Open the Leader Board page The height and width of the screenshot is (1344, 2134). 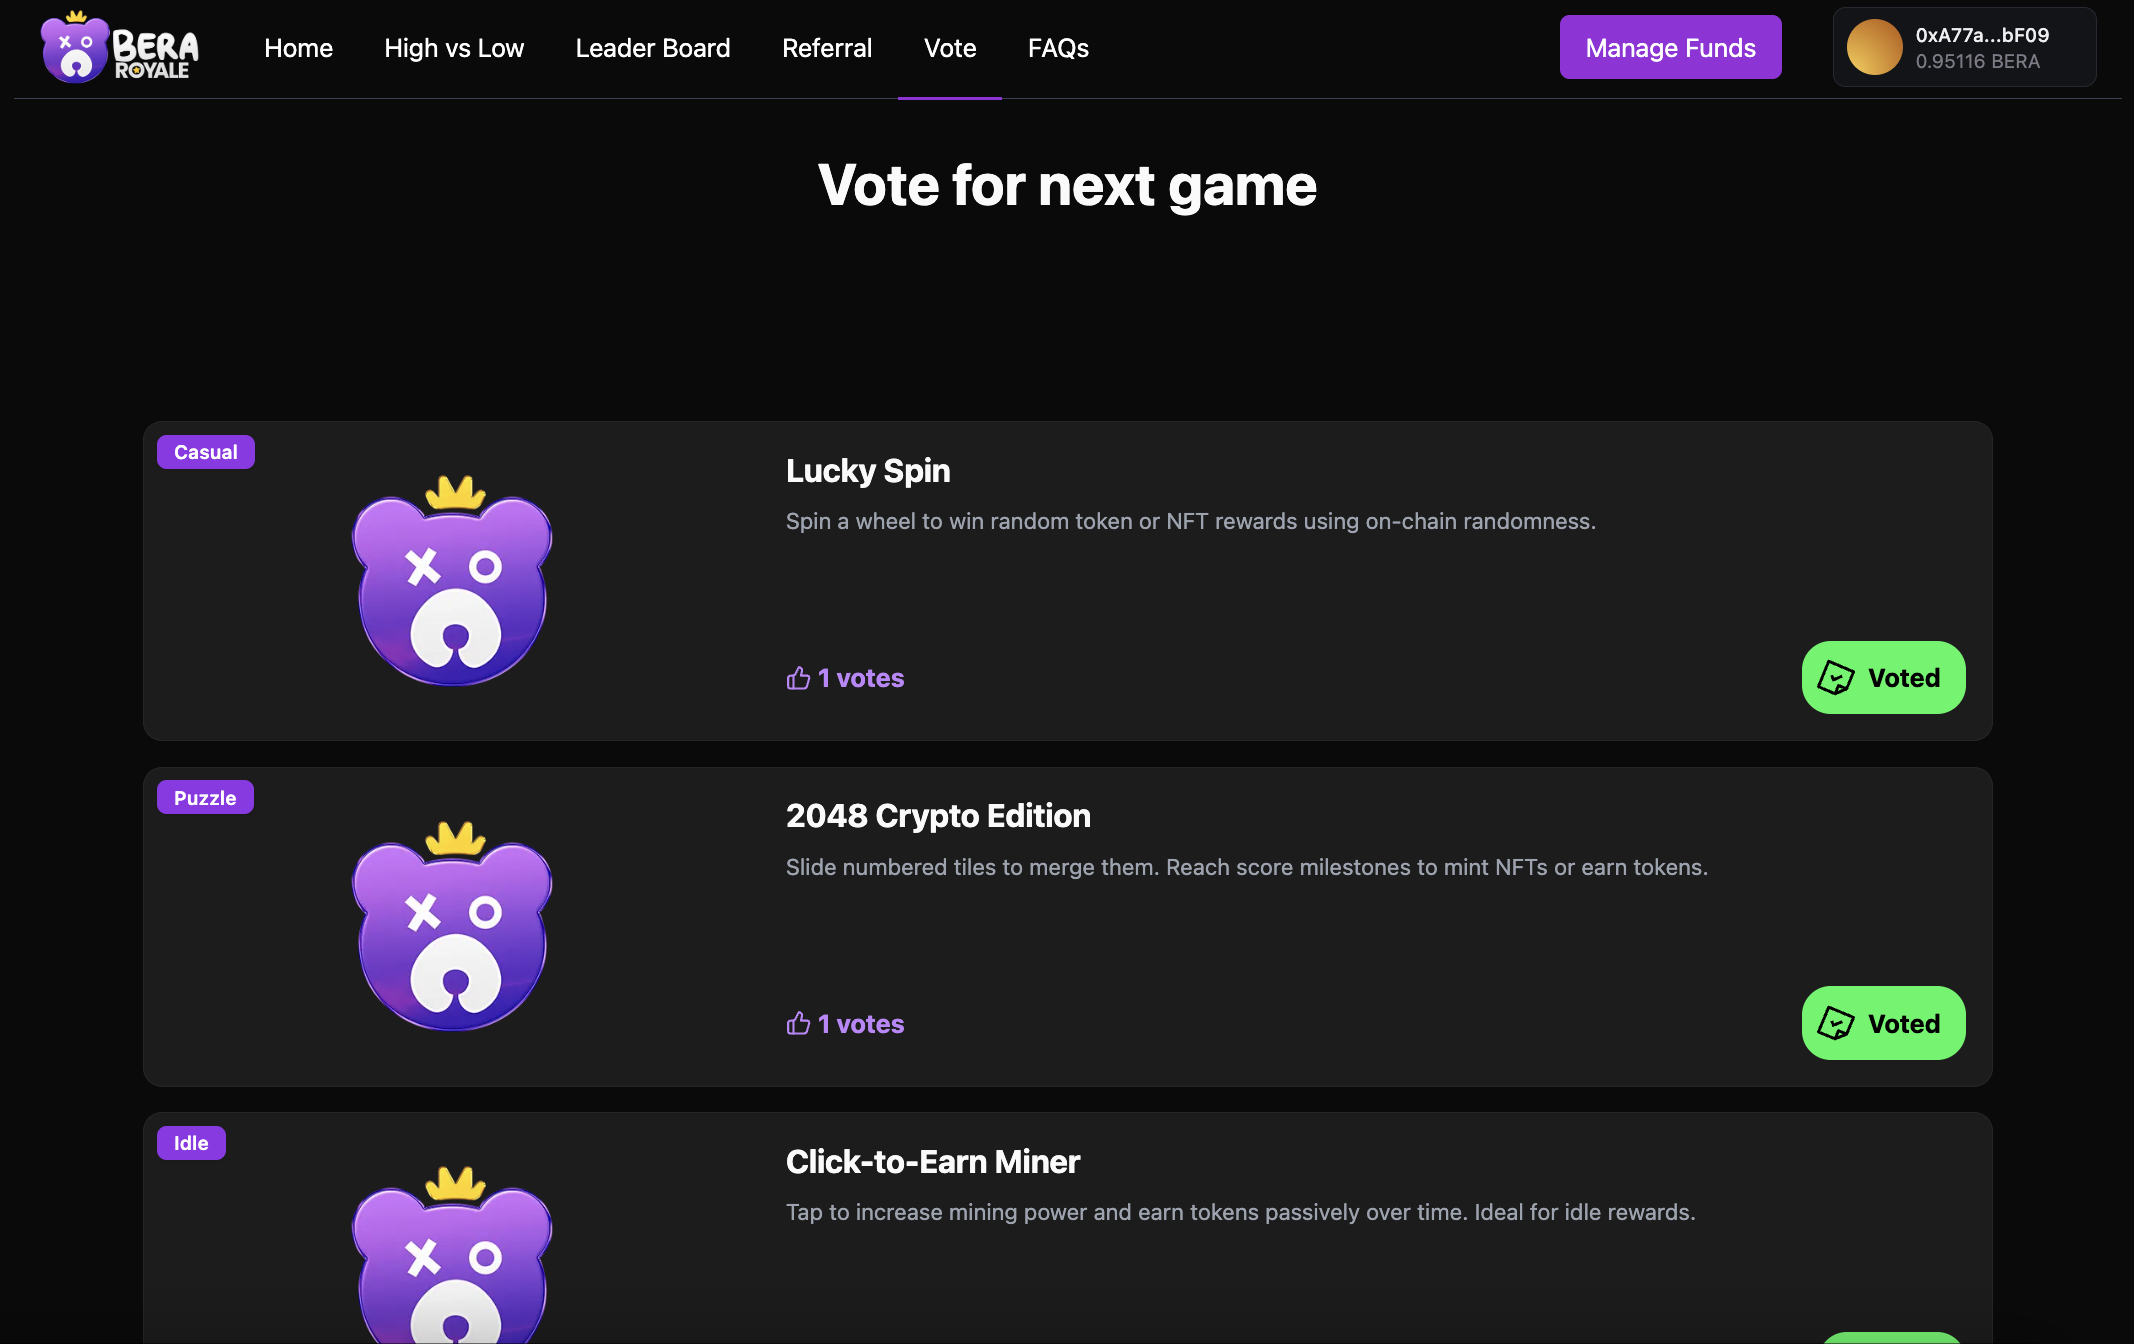(x=652, y=48)
